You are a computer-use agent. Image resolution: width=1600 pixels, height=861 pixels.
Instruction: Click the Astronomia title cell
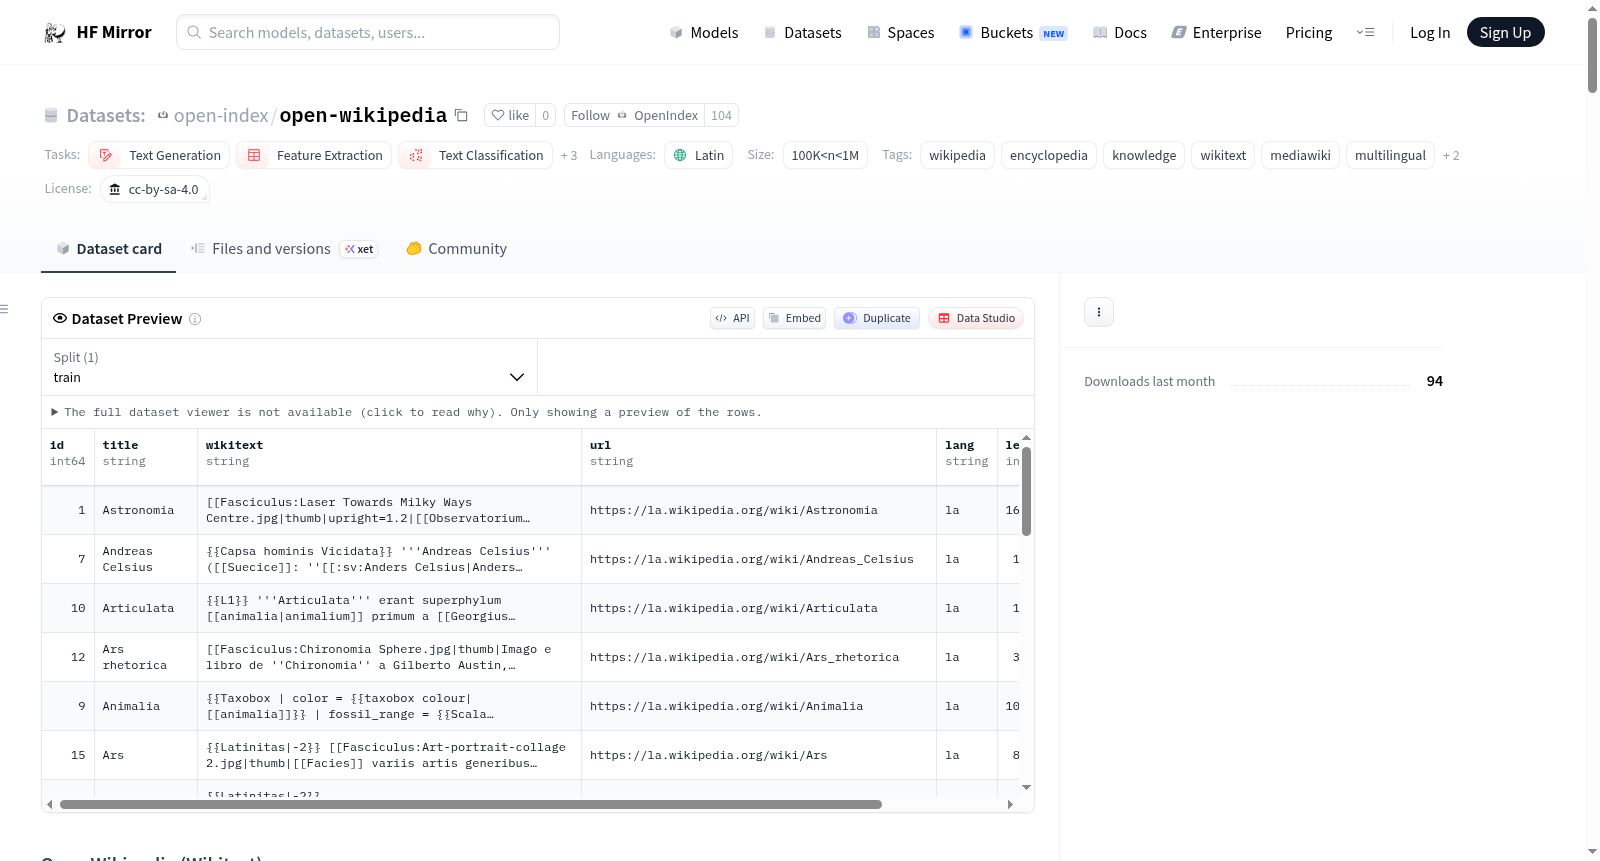click(x=145, y=511)
